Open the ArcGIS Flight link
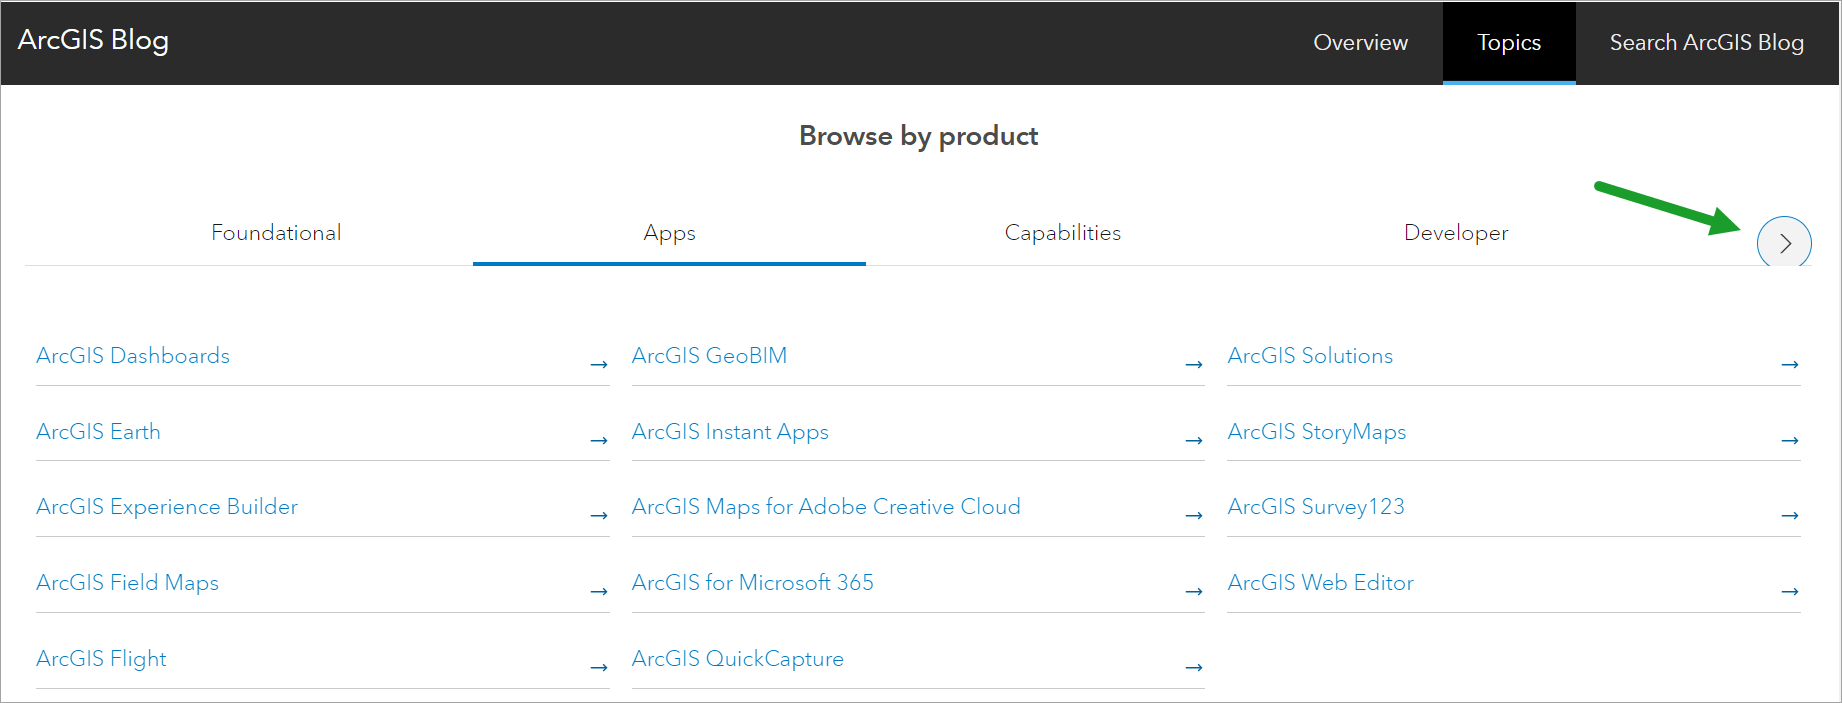 [101, 659]
